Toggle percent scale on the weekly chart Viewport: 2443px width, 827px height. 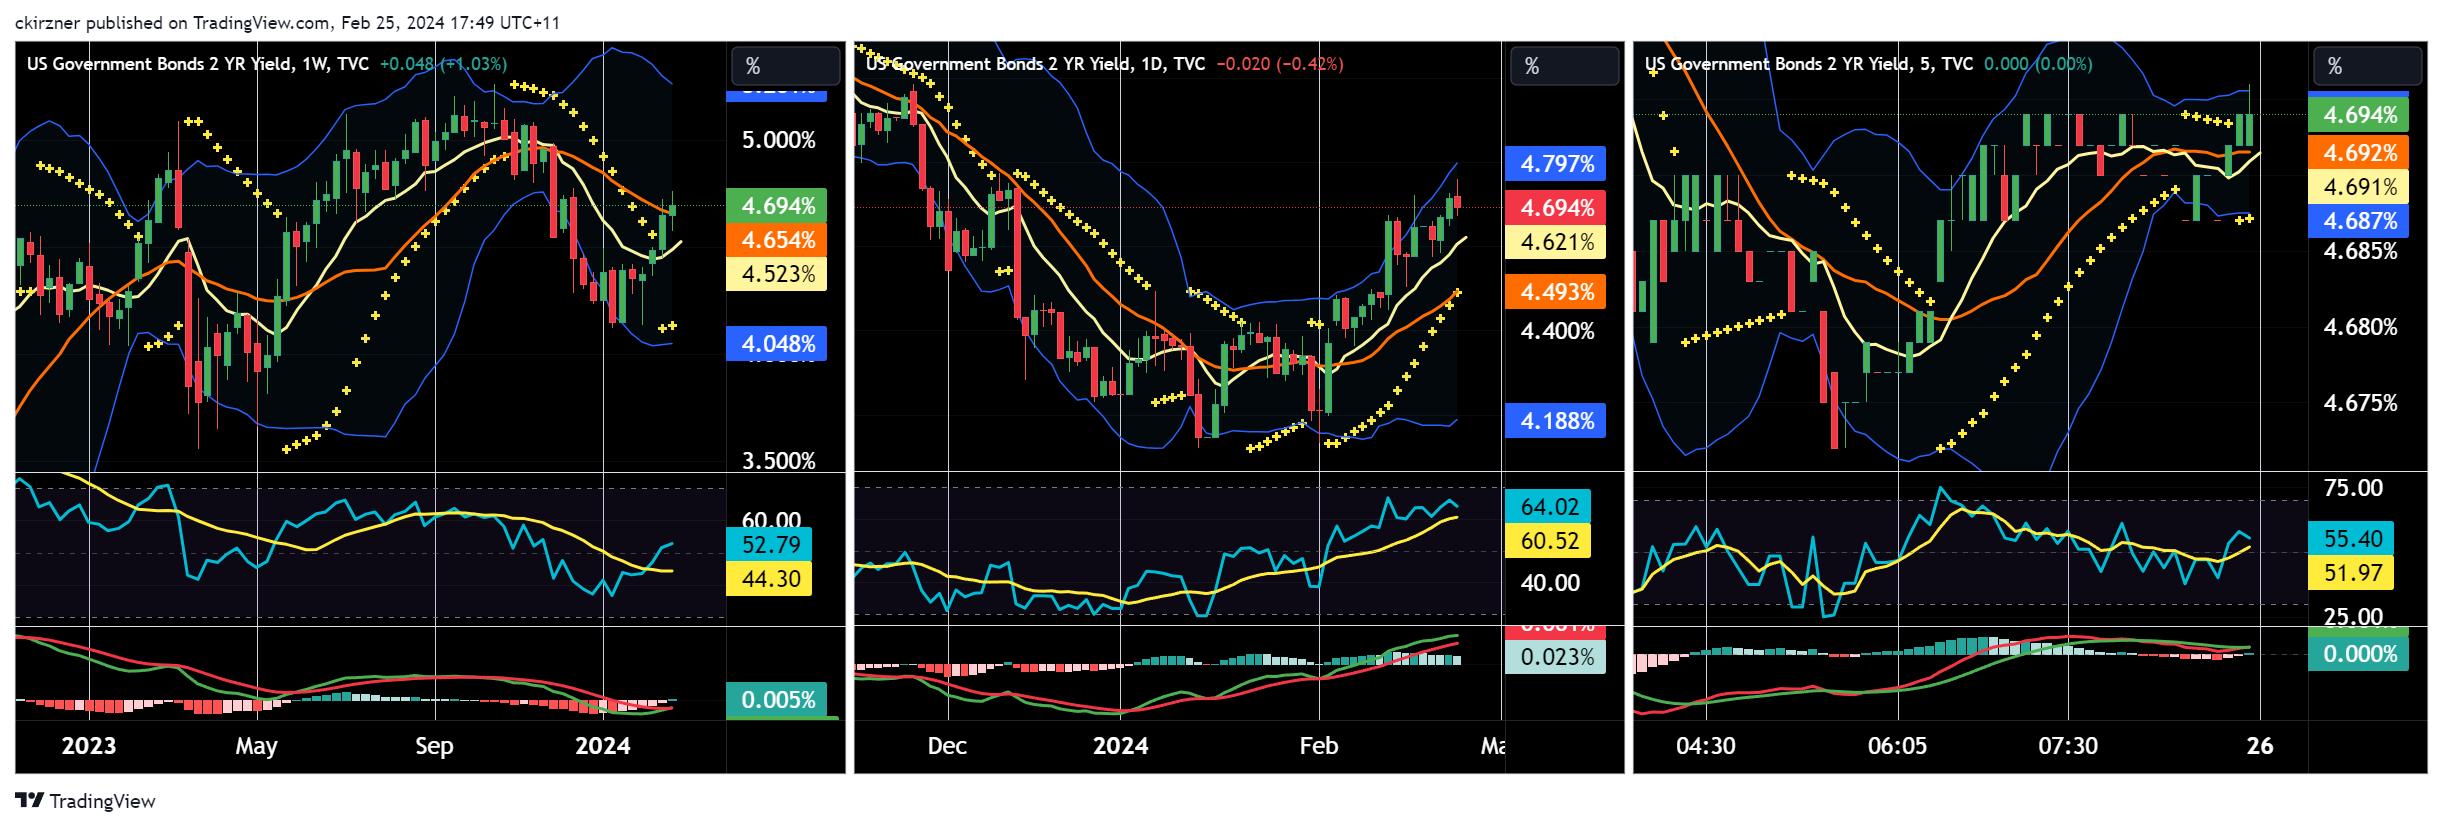coord(785,66)
